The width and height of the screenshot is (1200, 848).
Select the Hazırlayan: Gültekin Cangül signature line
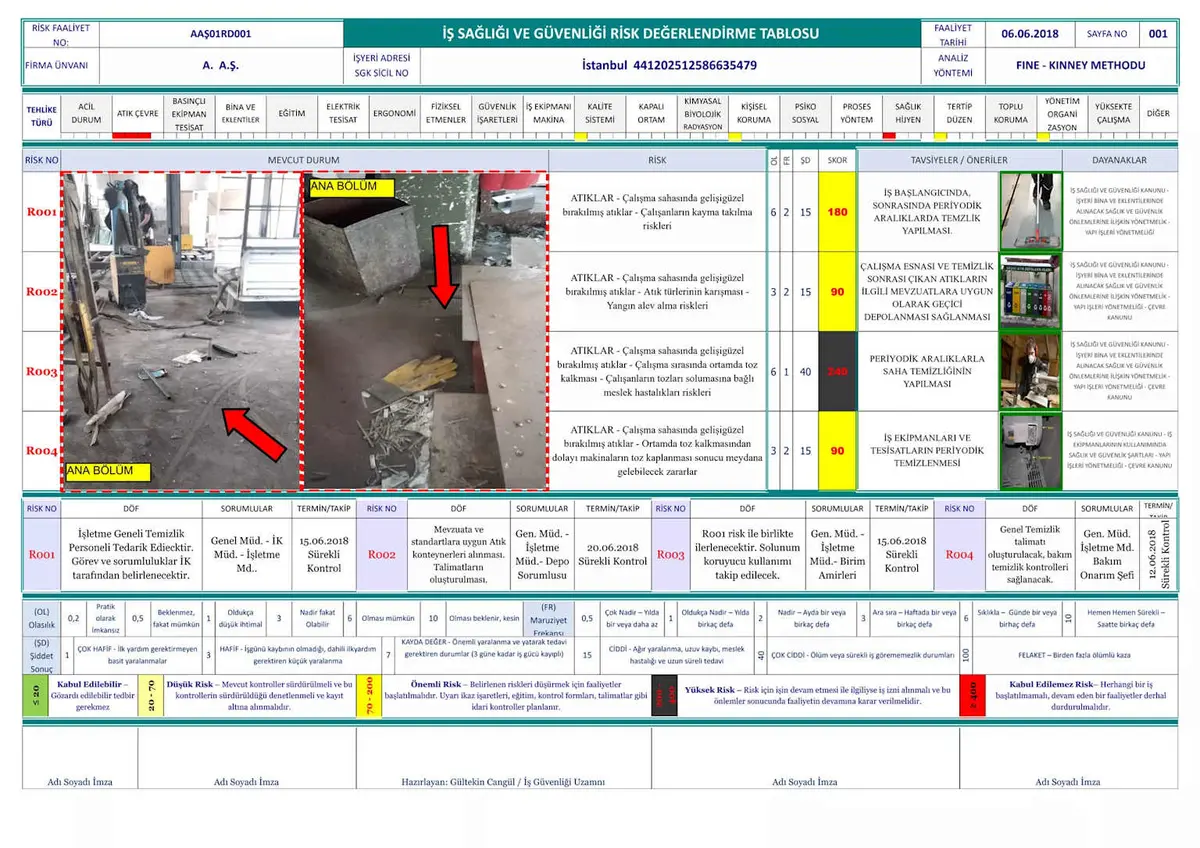pos(503,782)
